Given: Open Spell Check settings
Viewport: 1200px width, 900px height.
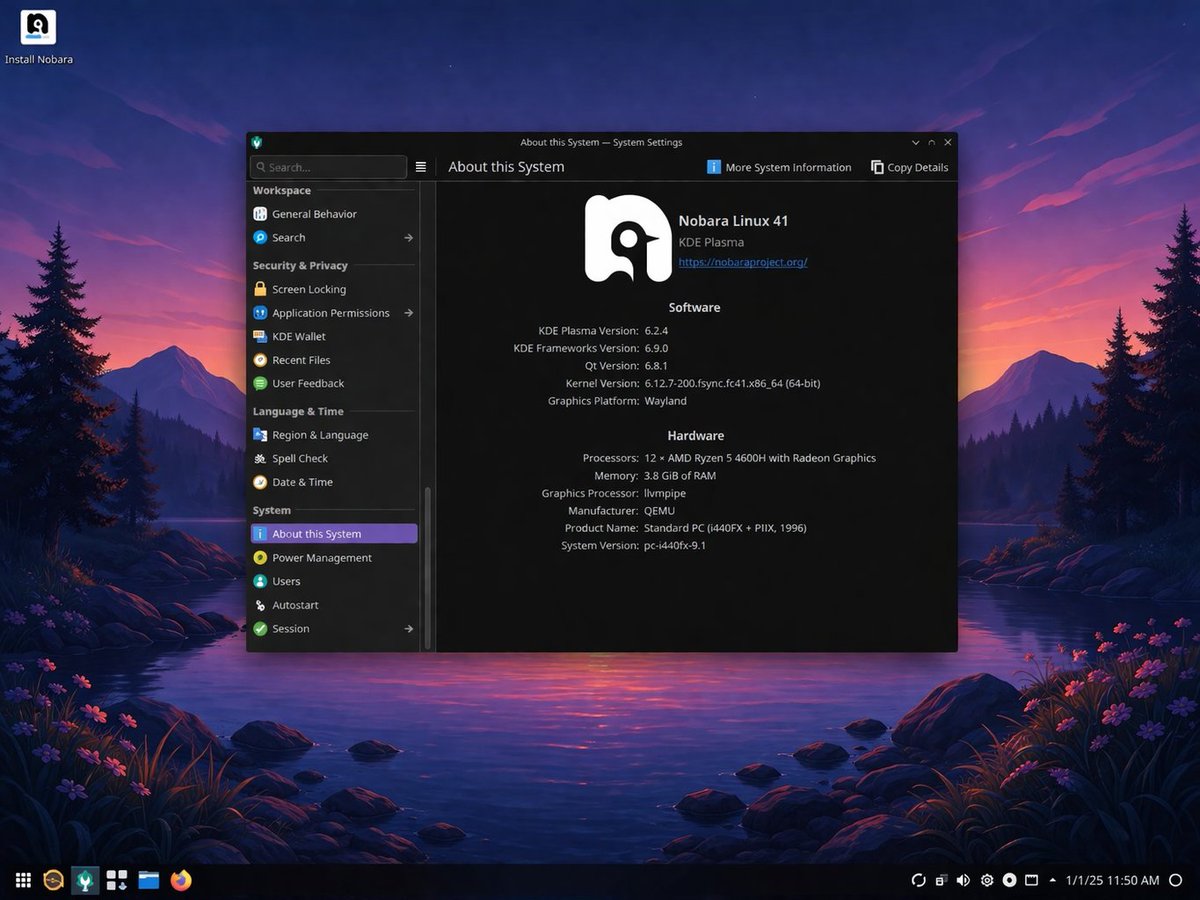Looking at the screenshot, I should pyautogui.click(x=334, y=459).
